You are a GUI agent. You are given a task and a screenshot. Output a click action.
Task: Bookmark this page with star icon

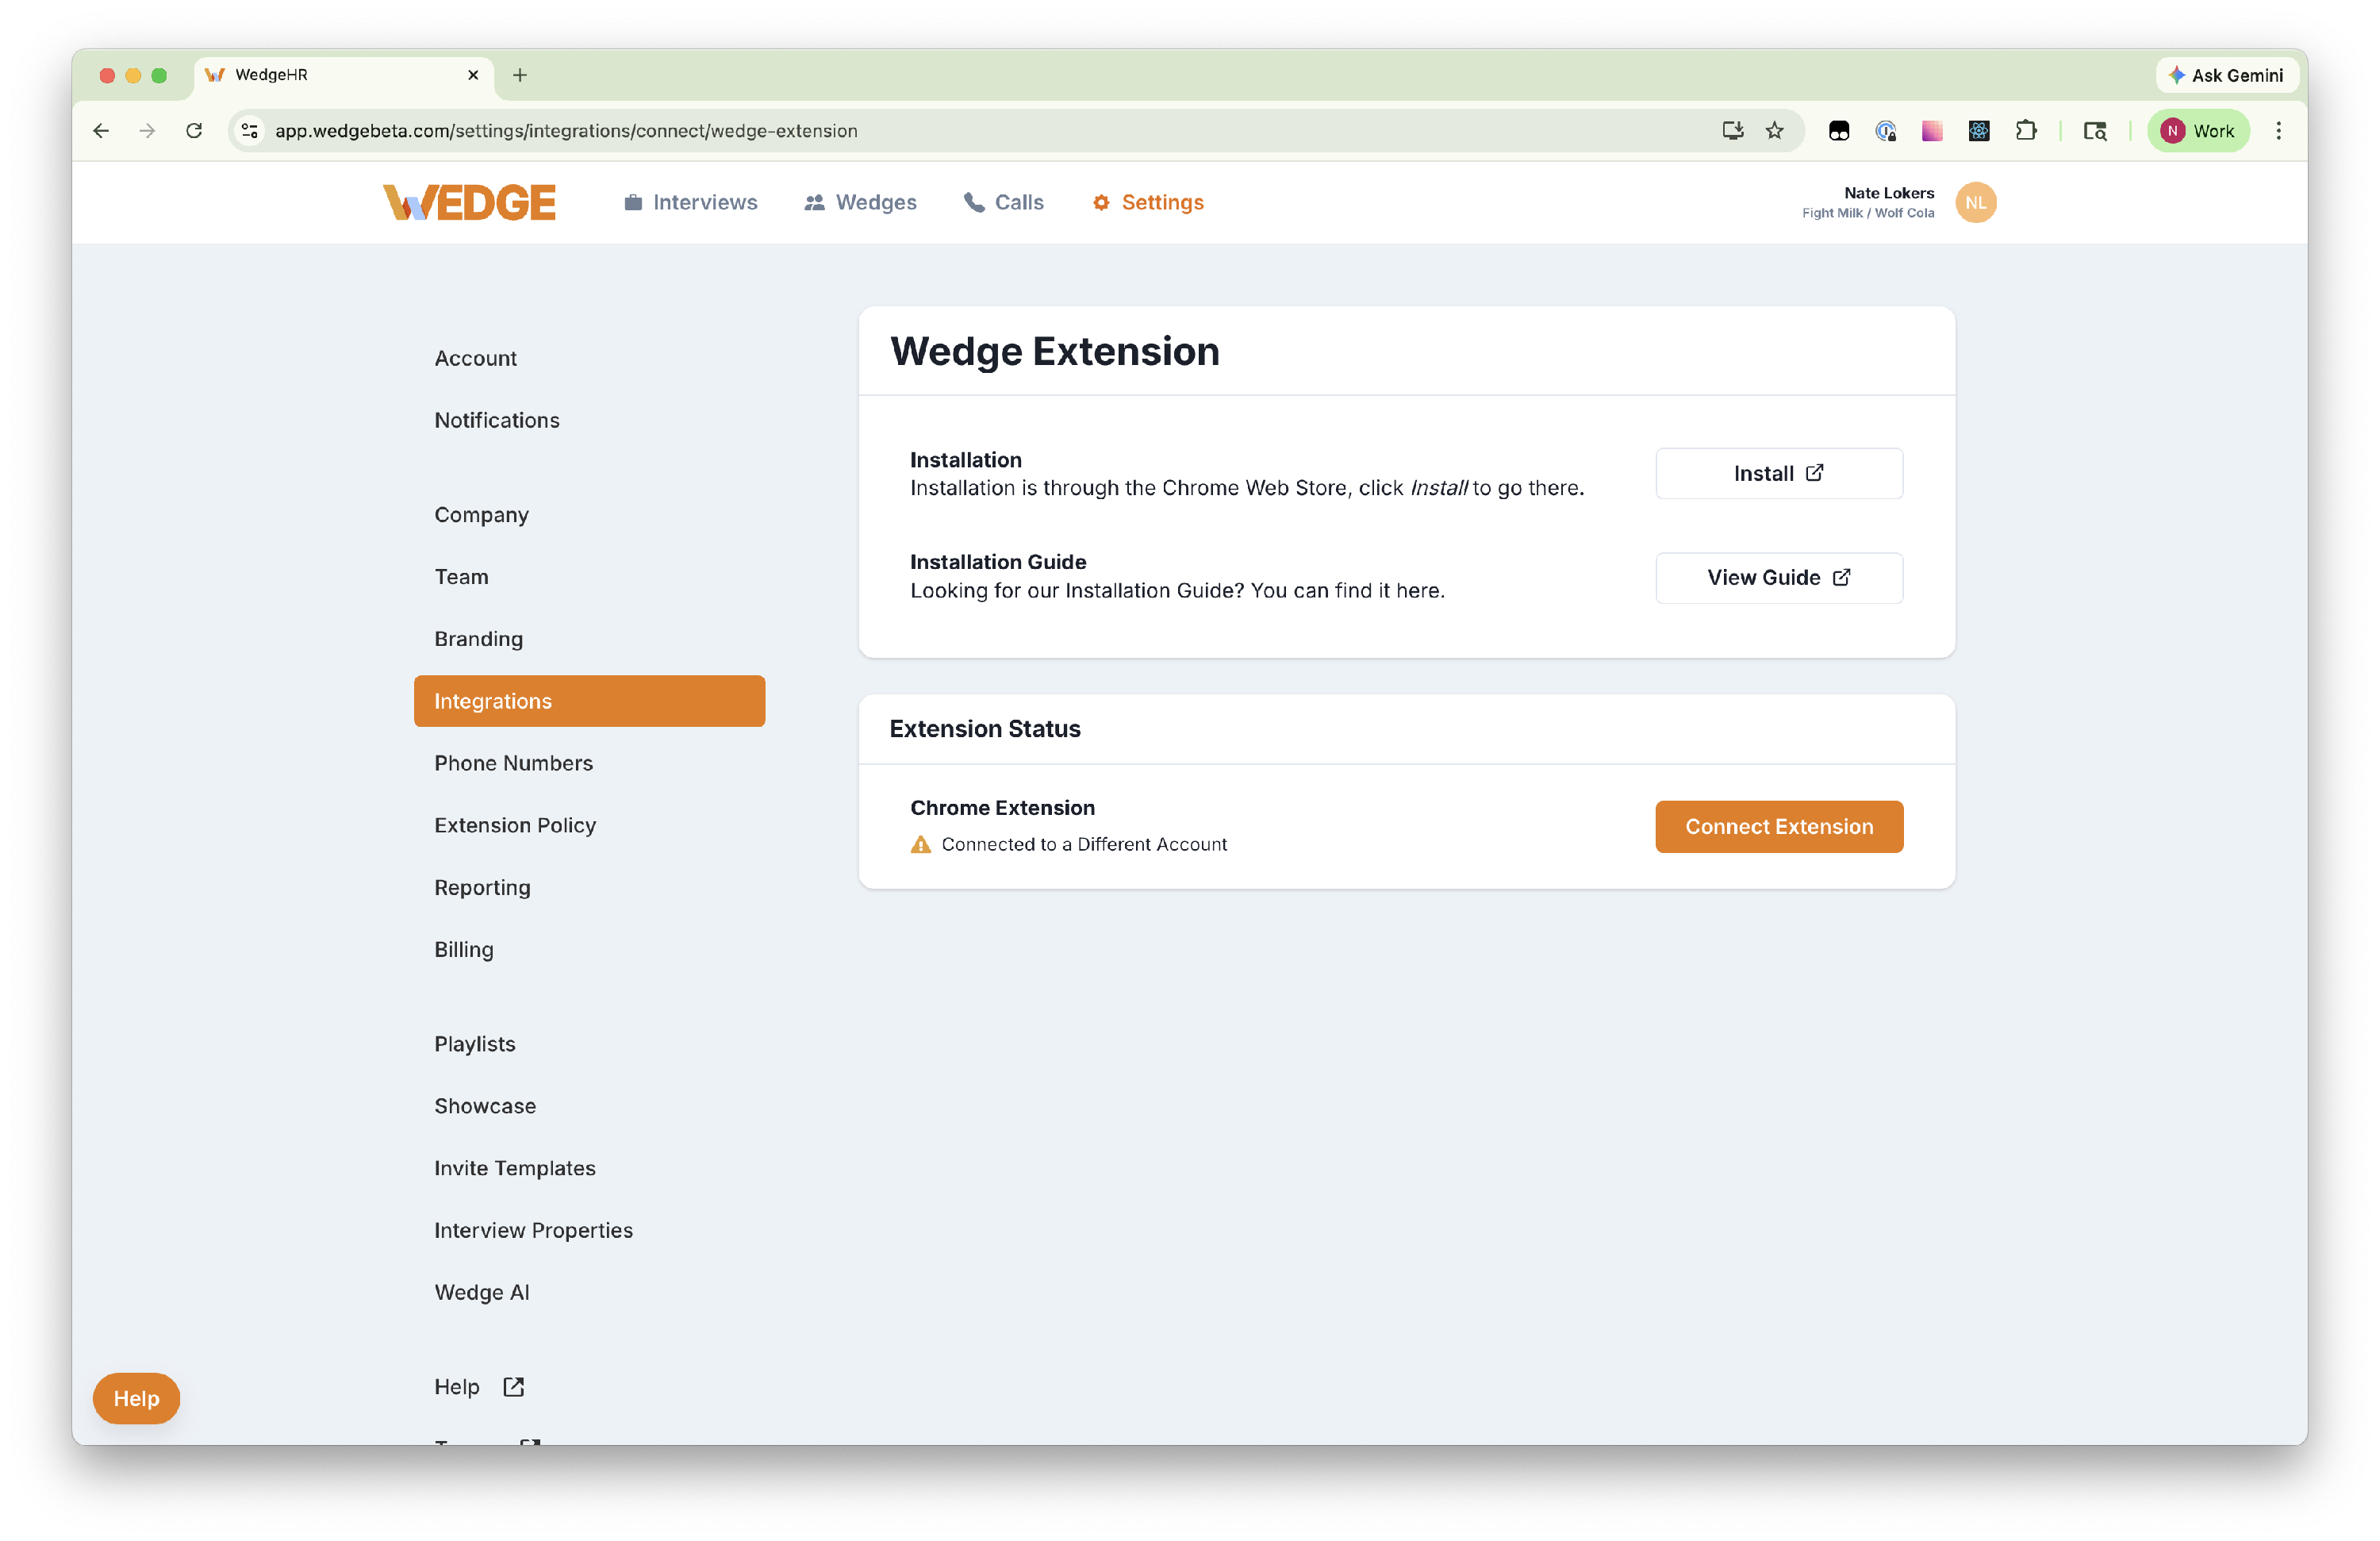[1774, 130]
